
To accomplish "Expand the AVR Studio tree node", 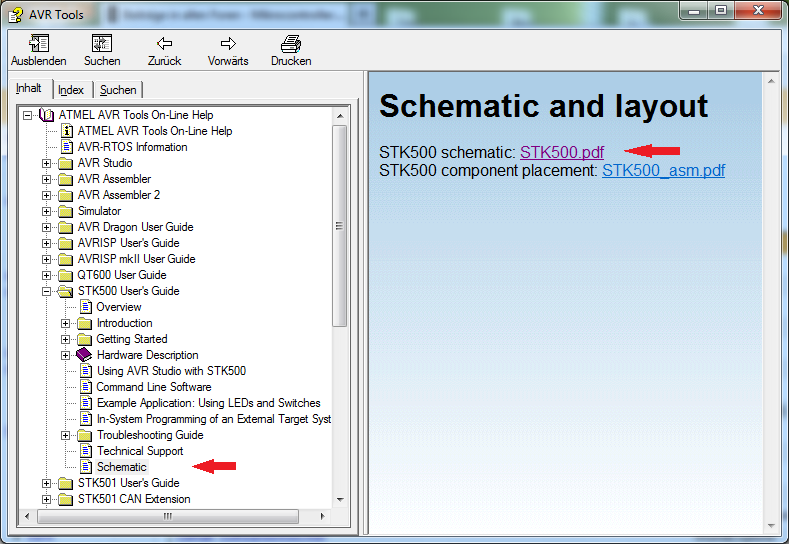I will tap(46, 163).
